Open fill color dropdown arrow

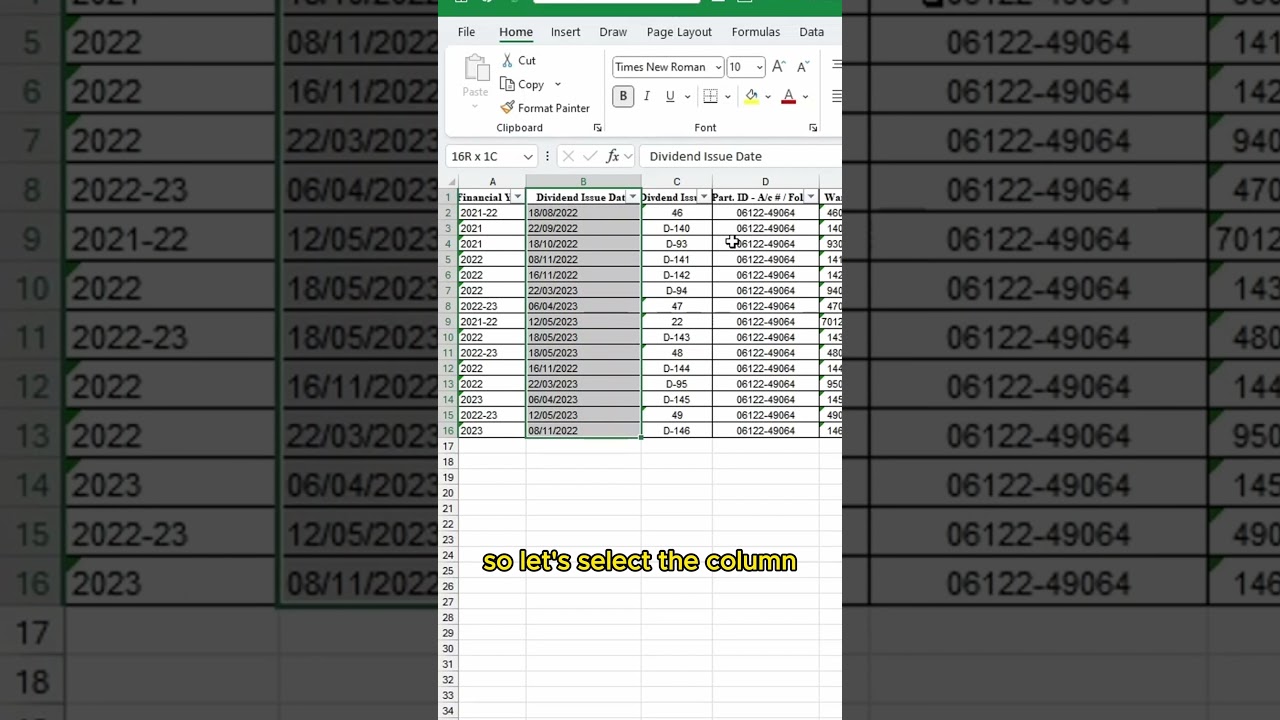tap(767, 97)
